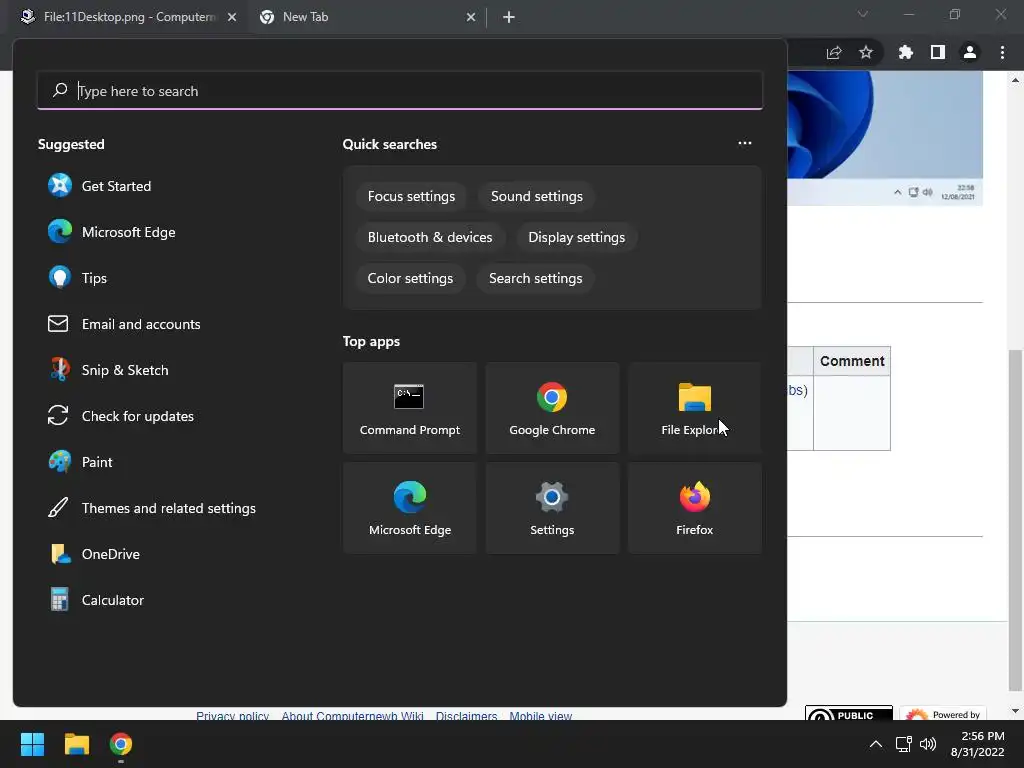This screenshot has height=768, width=1024.
Task: Open network status in system tray
Action: coord(903,744)
